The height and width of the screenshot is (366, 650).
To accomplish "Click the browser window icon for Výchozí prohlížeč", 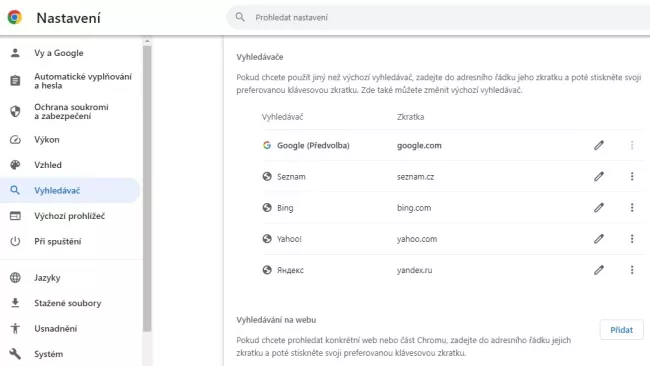I will [15, 216].
